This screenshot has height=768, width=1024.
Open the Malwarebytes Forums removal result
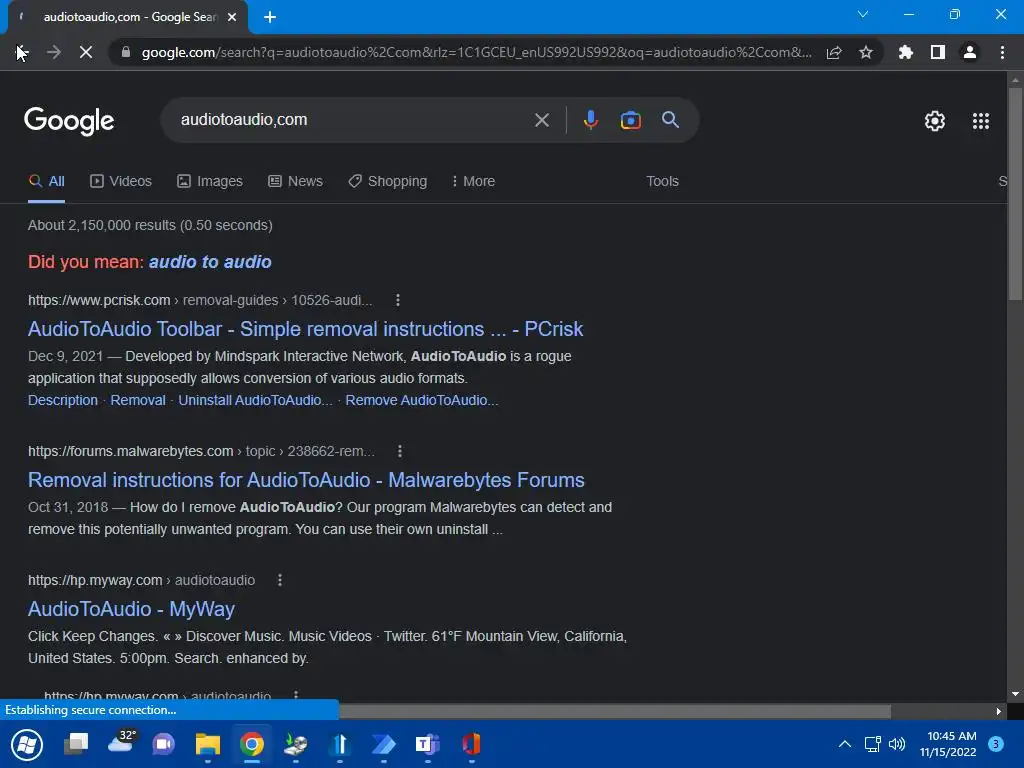306,480
